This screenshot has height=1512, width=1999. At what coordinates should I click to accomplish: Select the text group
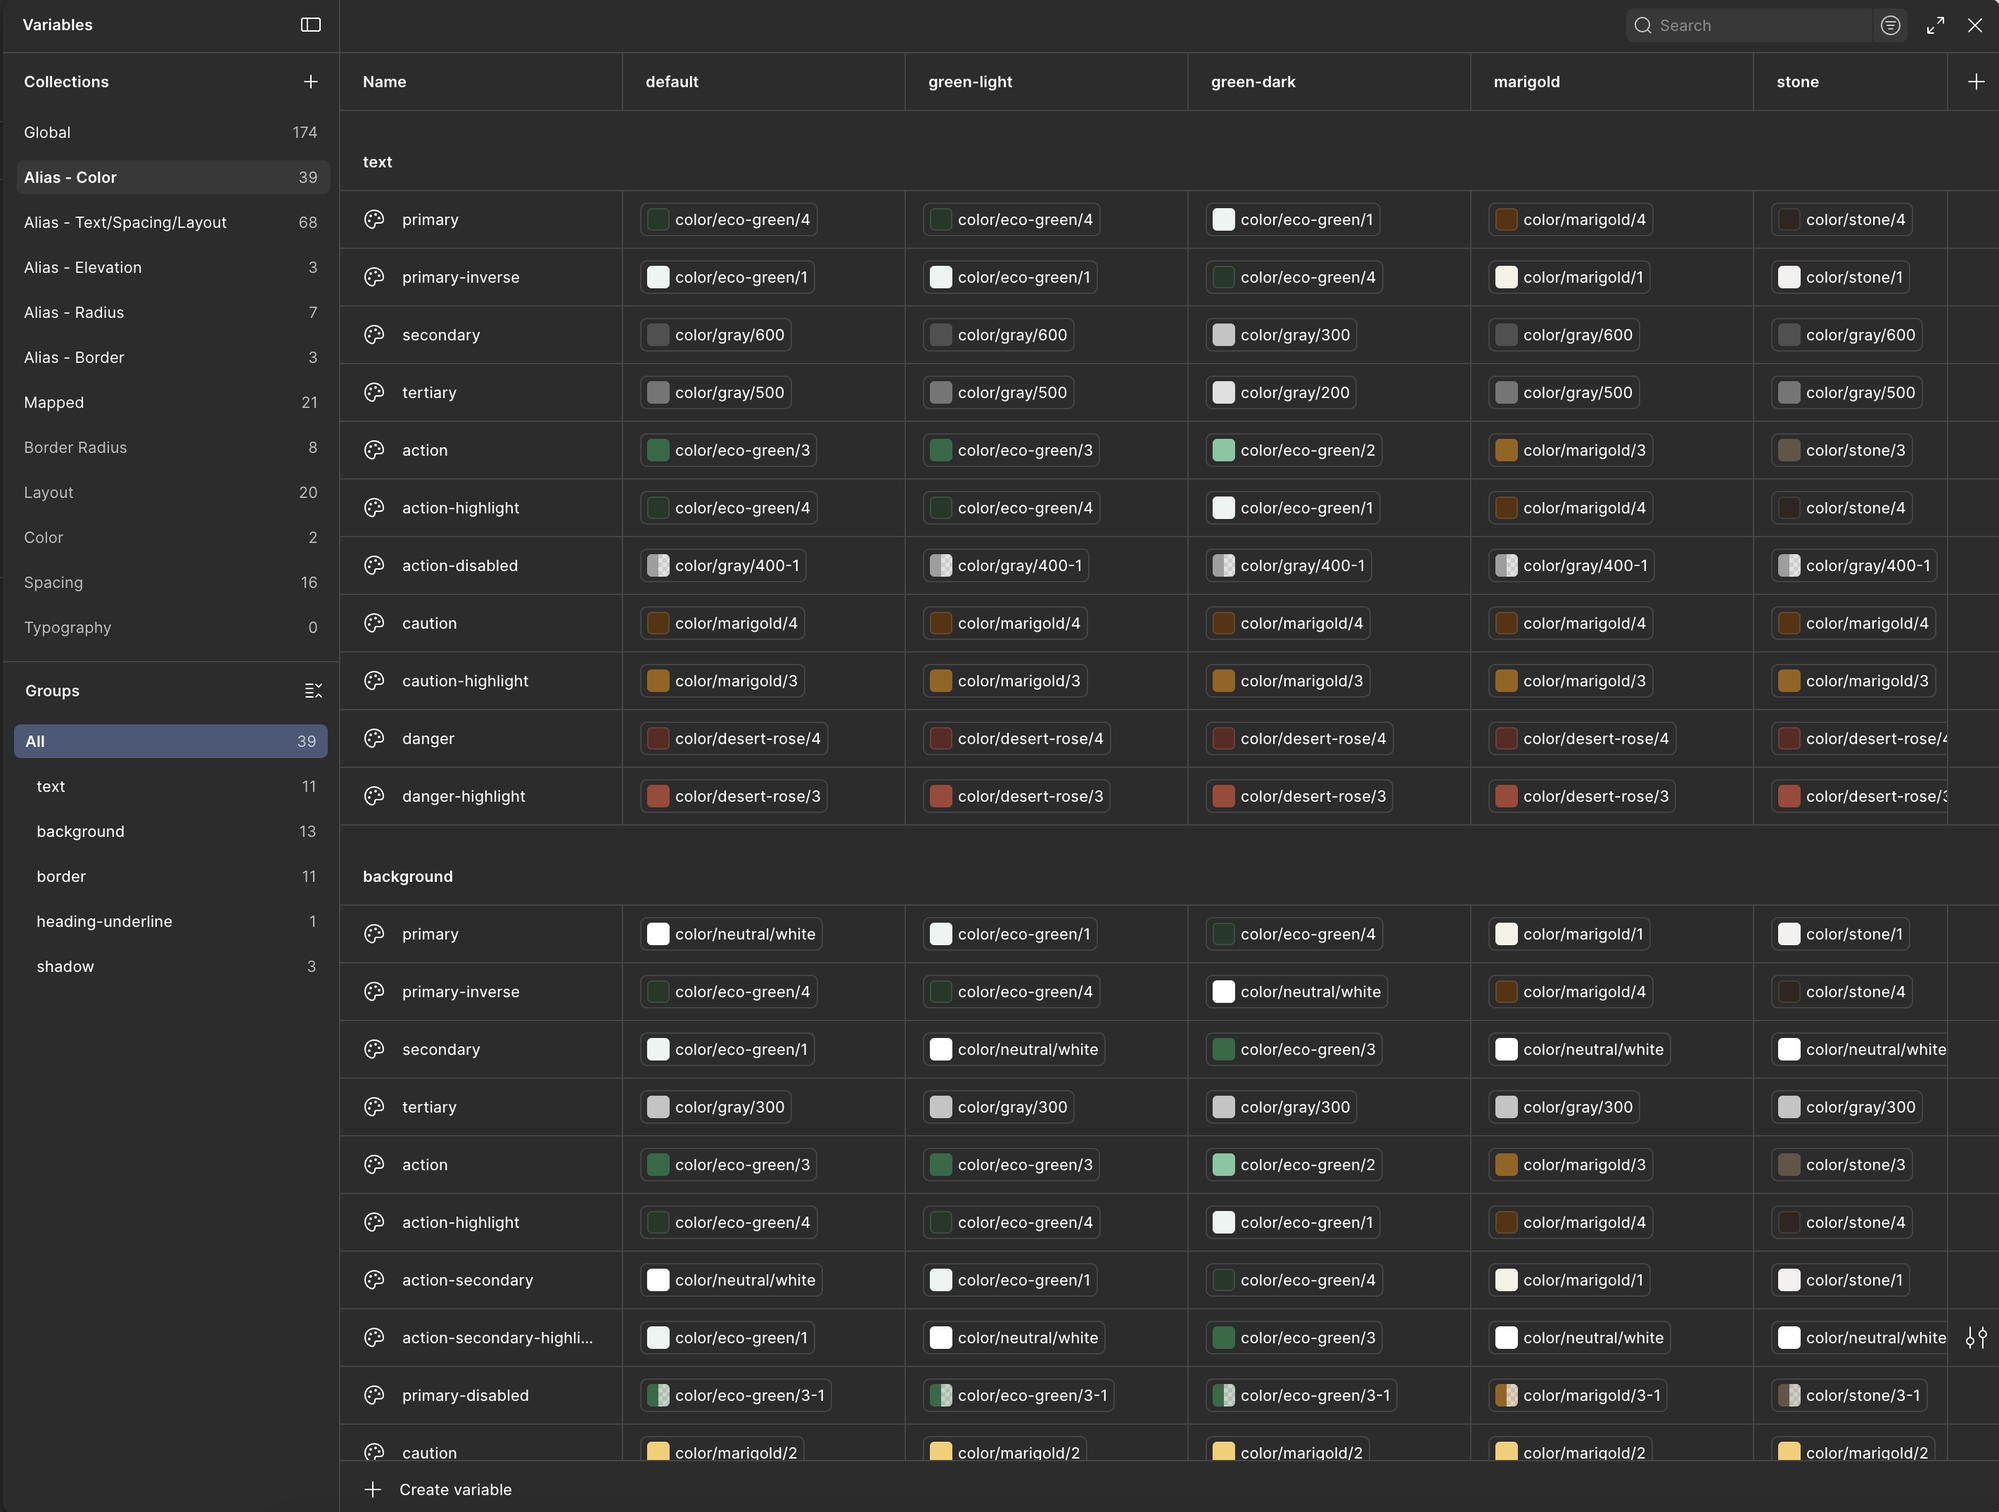coord(171,786)
